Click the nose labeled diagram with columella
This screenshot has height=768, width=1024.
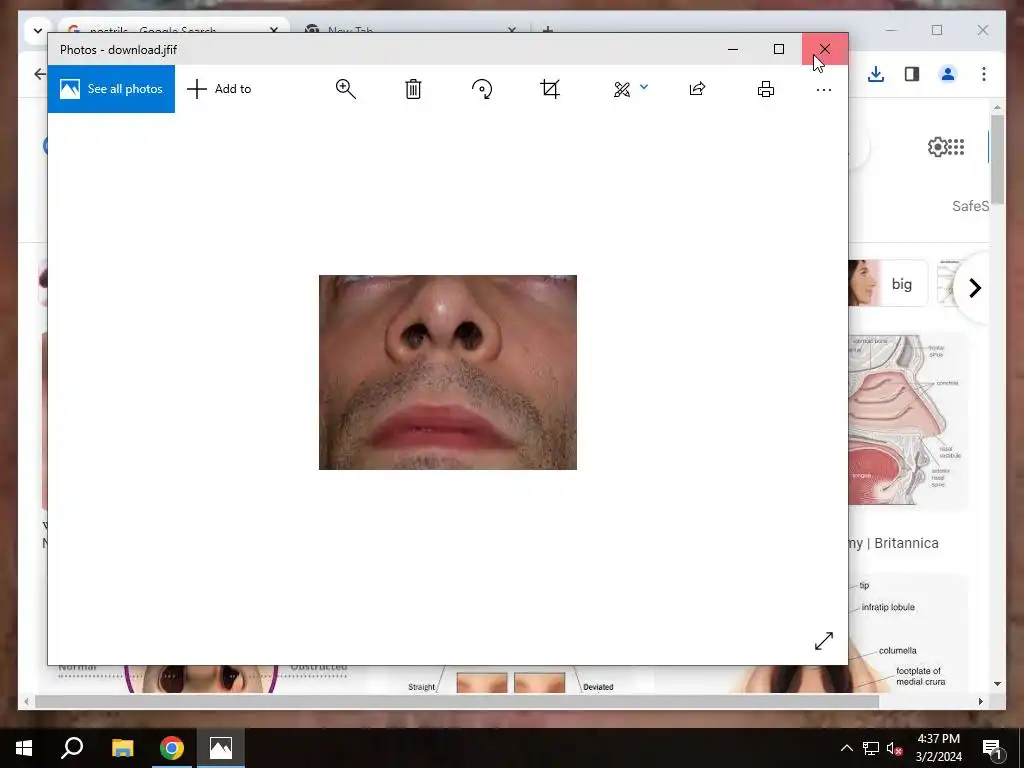pyautogui.click(x=908, y=632)
